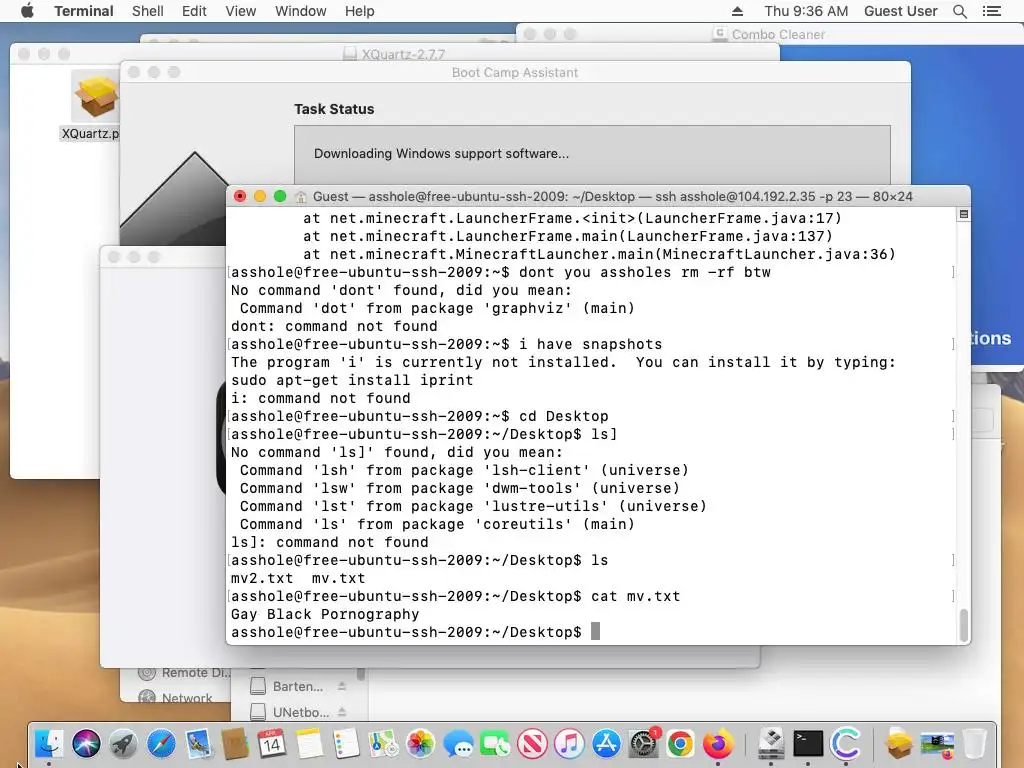Click the split pane button in Terminal

963,214
